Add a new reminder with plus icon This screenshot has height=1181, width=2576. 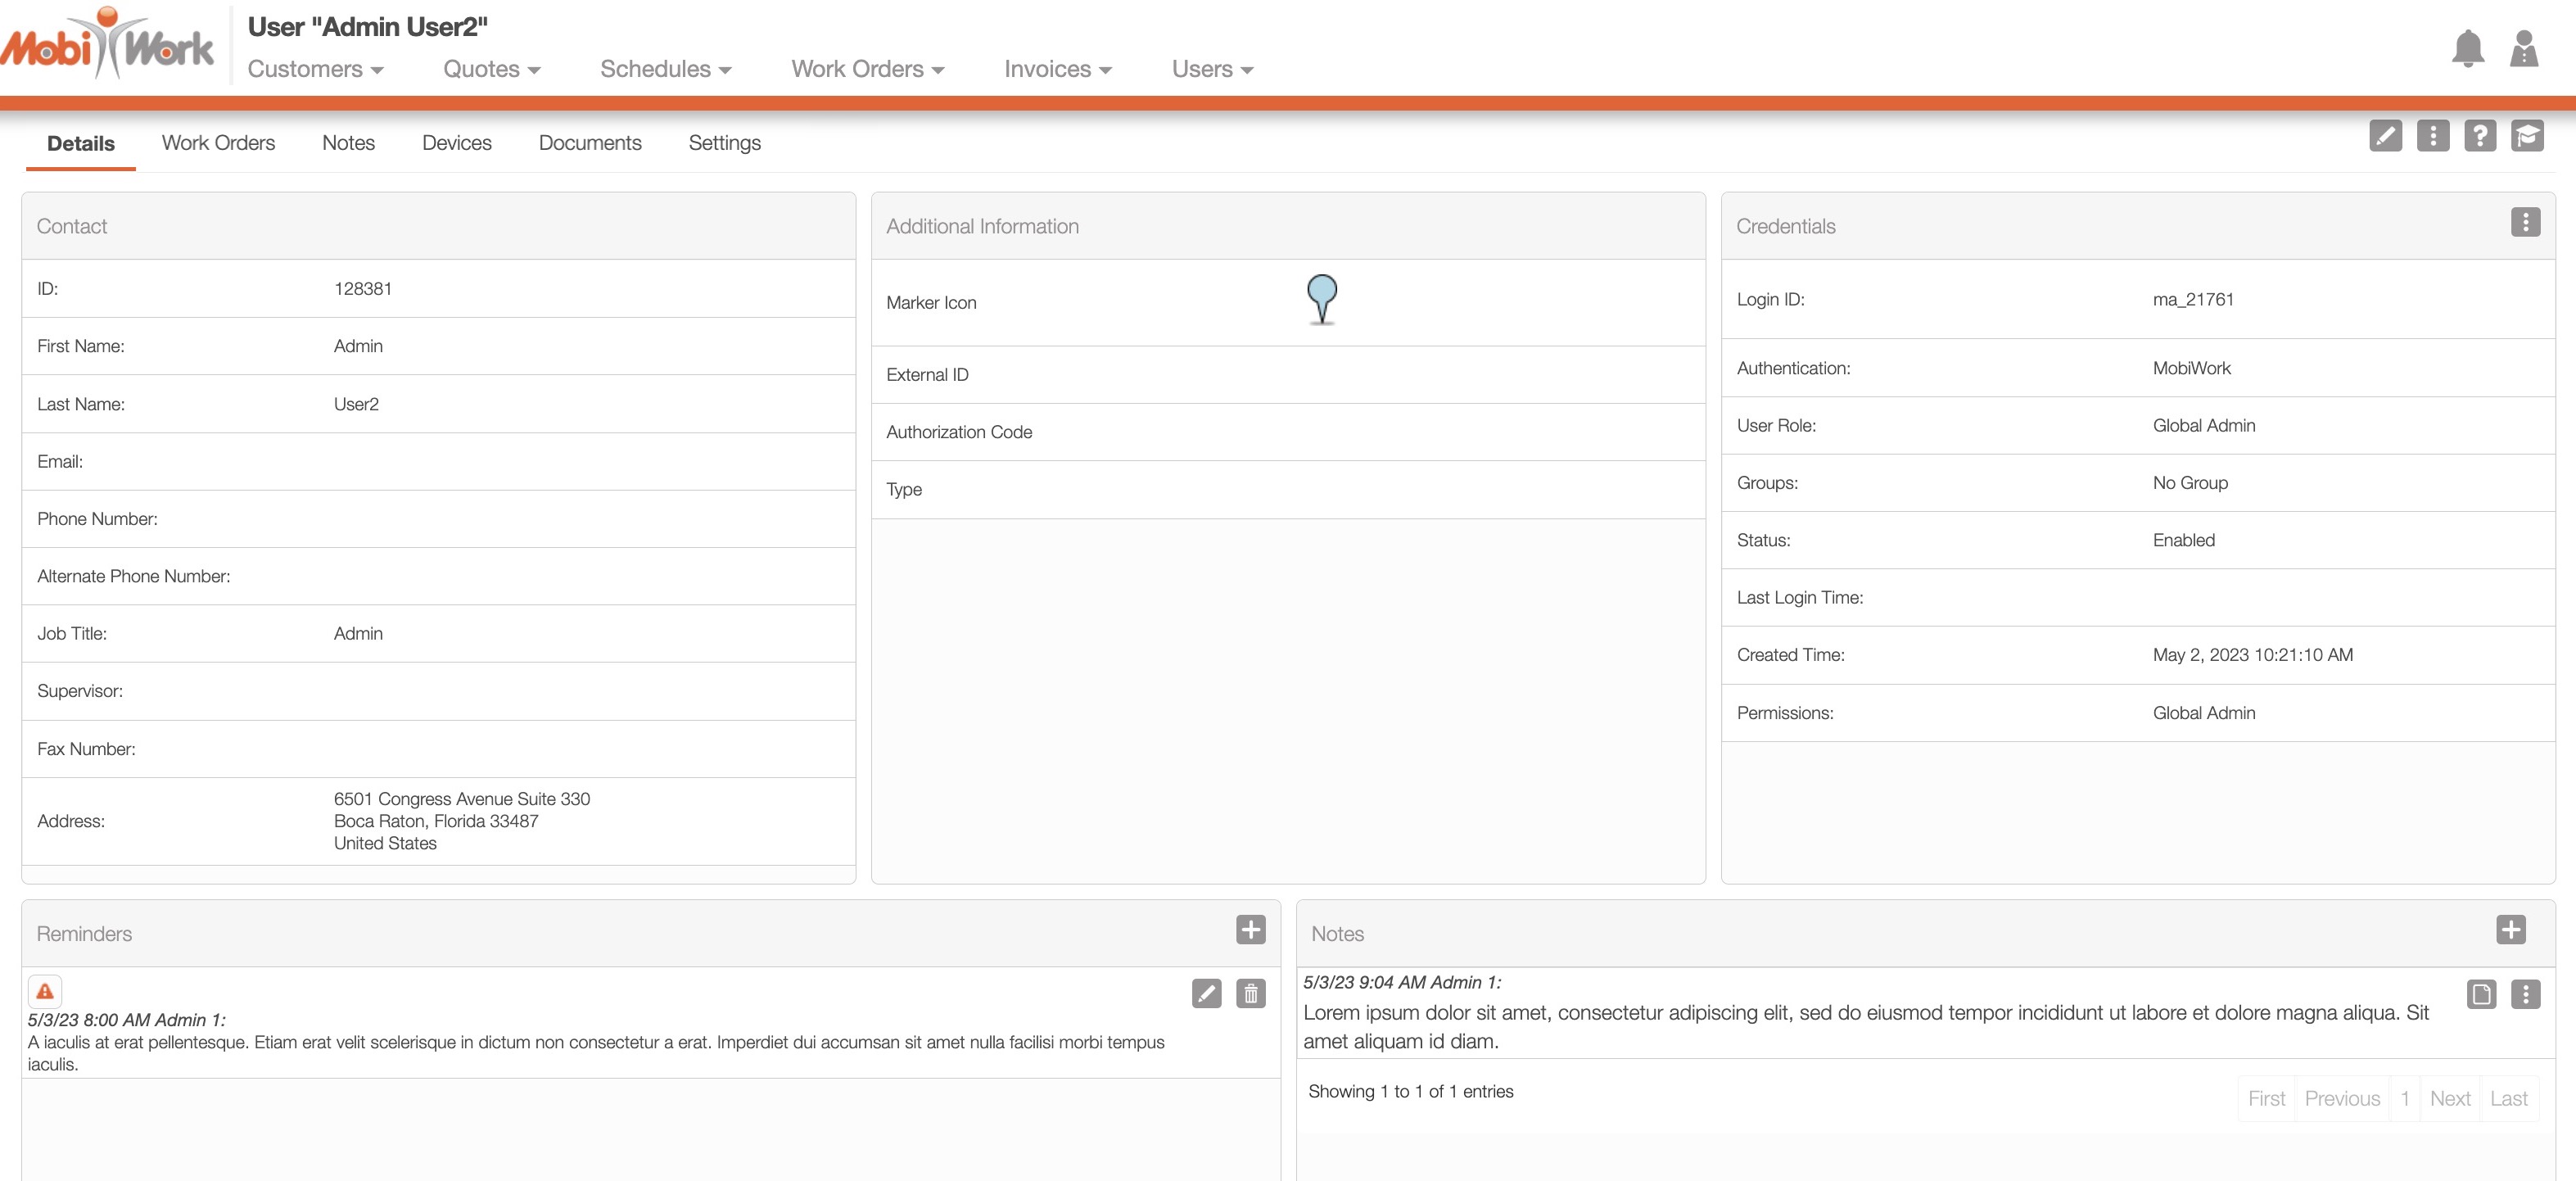click(x=1250, y=929)
